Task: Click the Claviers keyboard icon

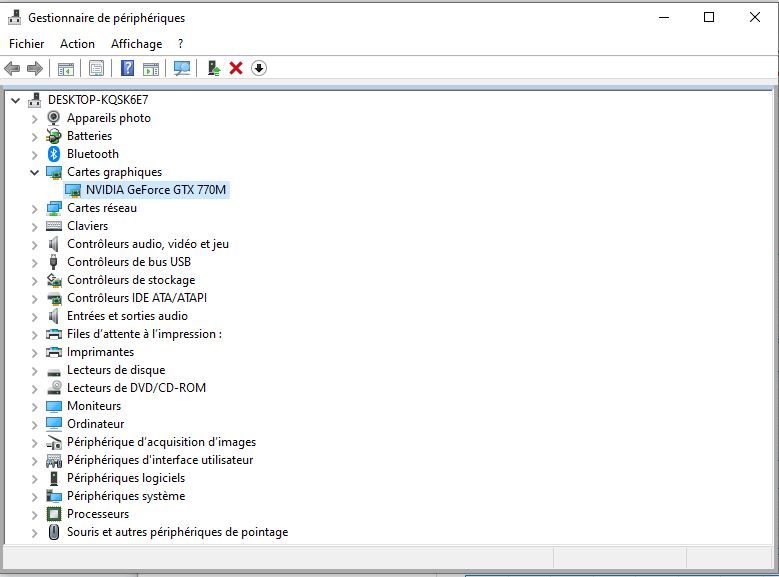Action: coord(54,226)
